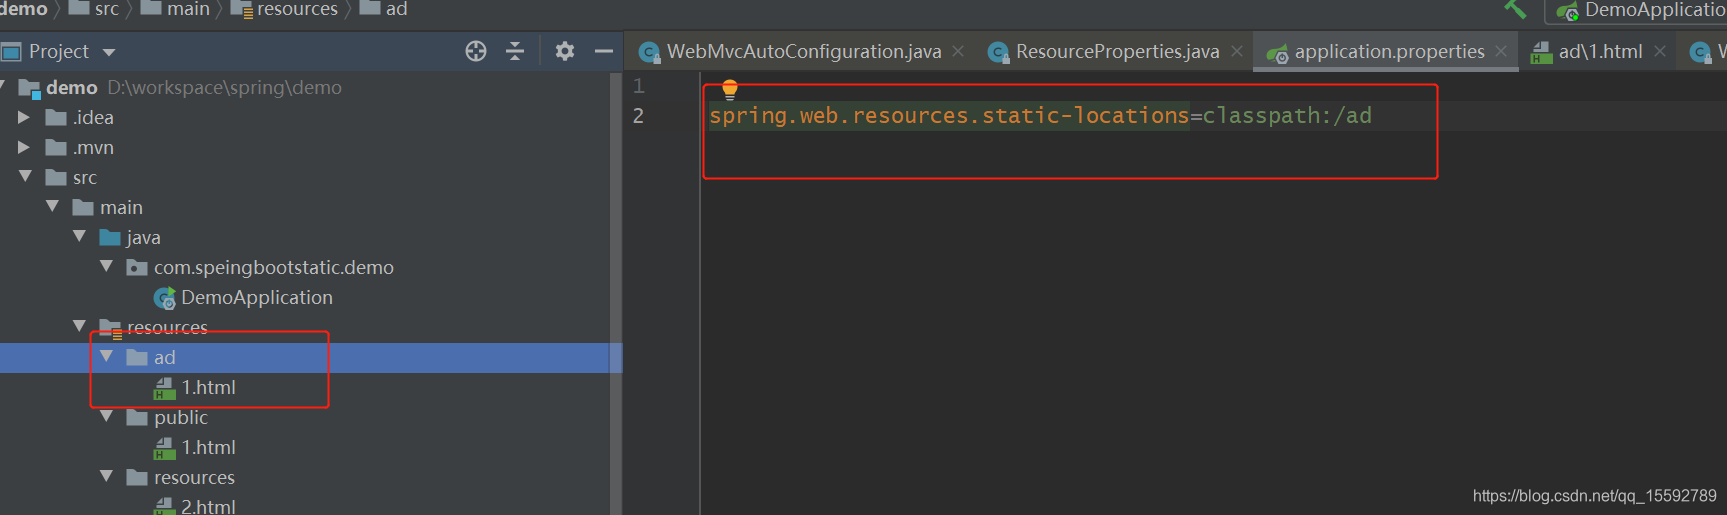
Task: Hide the Project panel with minus icon
Action: point(603,51)
